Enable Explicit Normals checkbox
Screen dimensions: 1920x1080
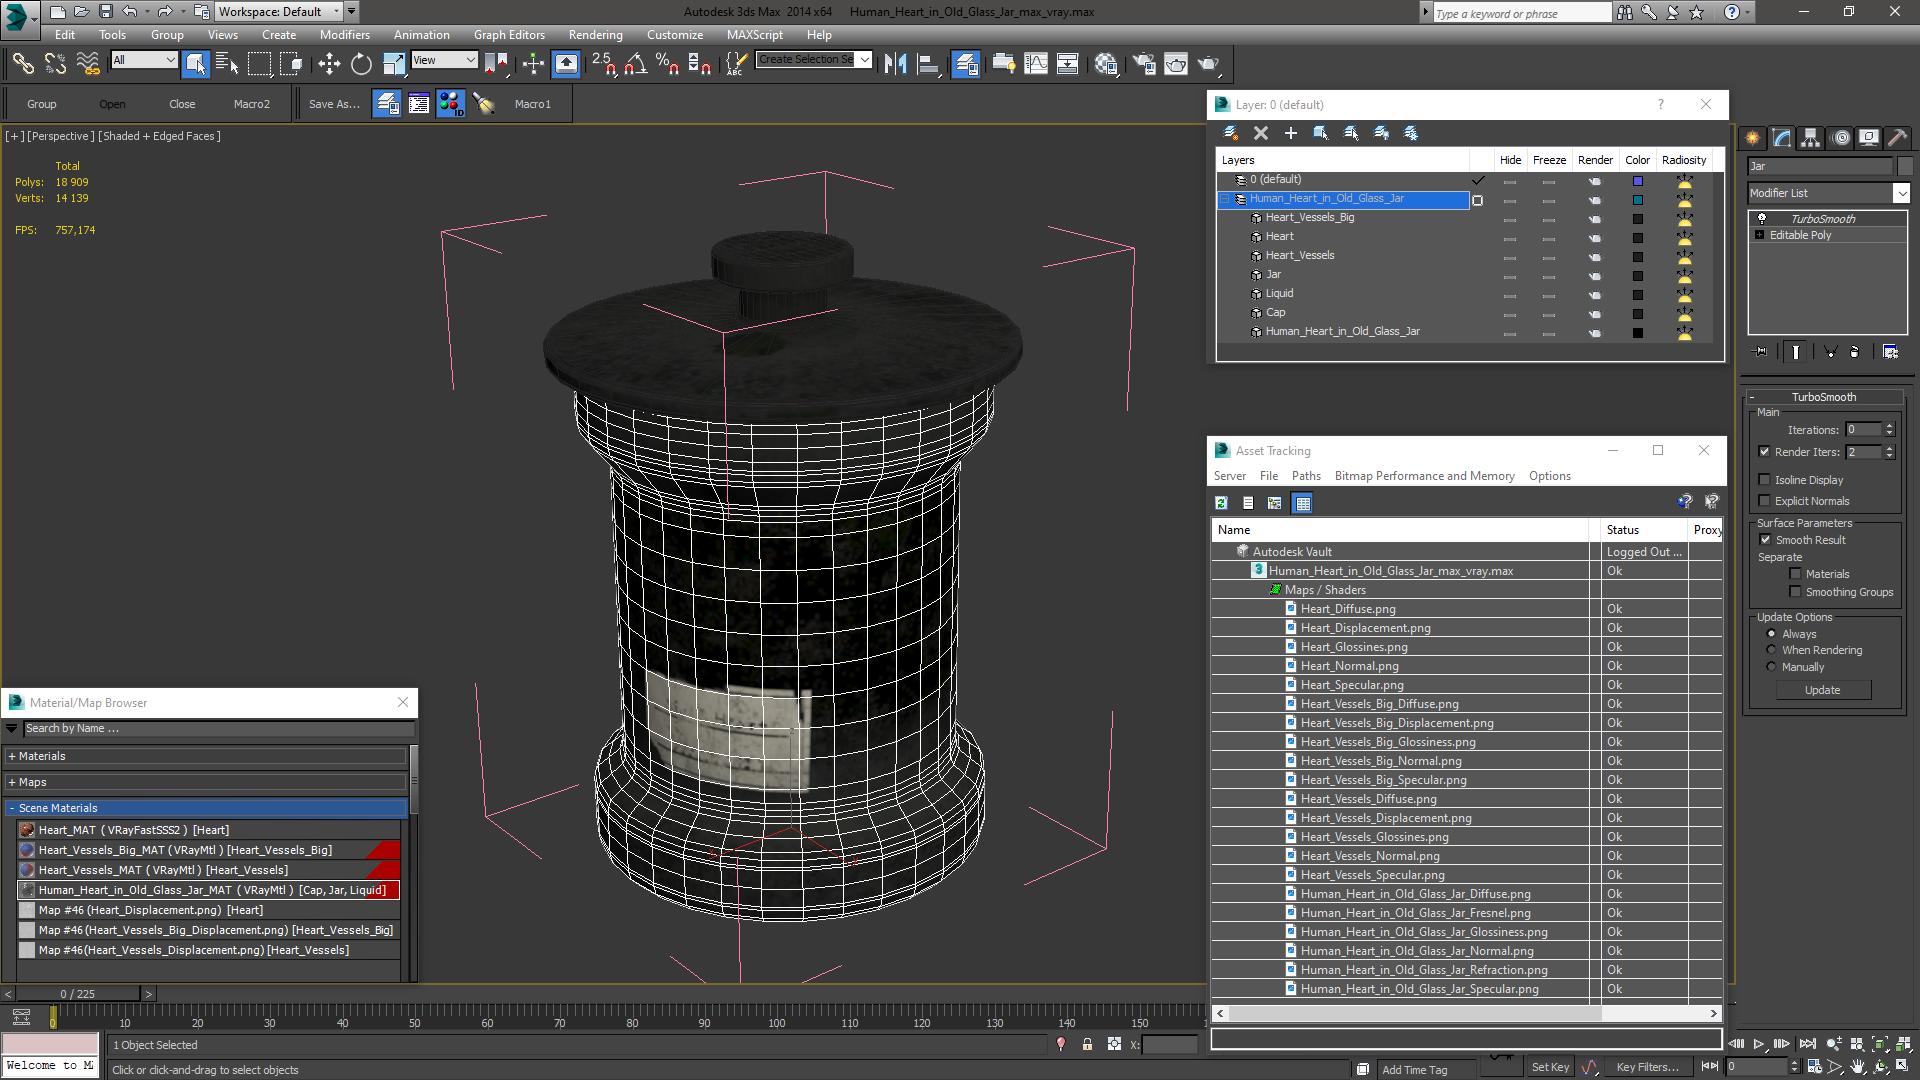(1764, 501)
